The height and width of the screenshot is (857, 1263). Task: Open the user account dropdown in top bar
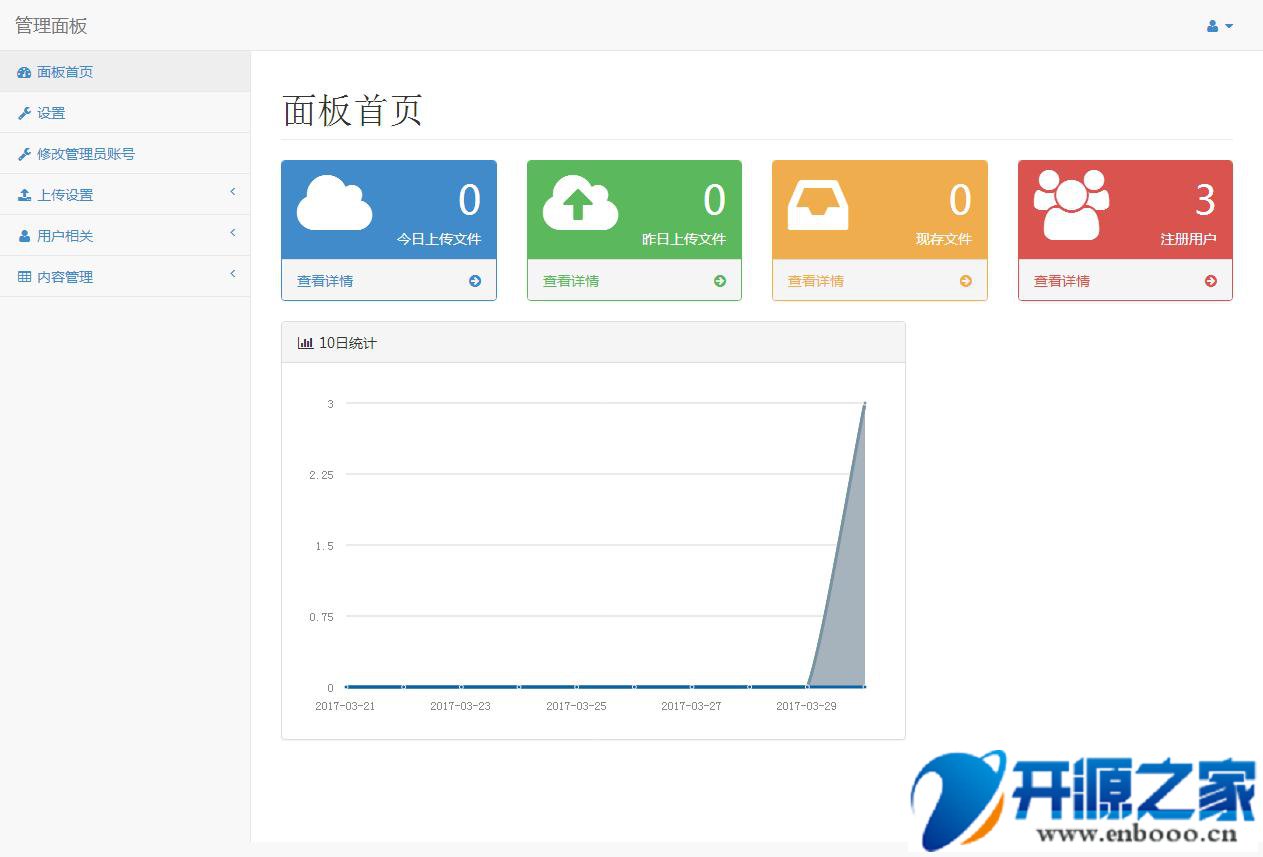pos(1220,26)
